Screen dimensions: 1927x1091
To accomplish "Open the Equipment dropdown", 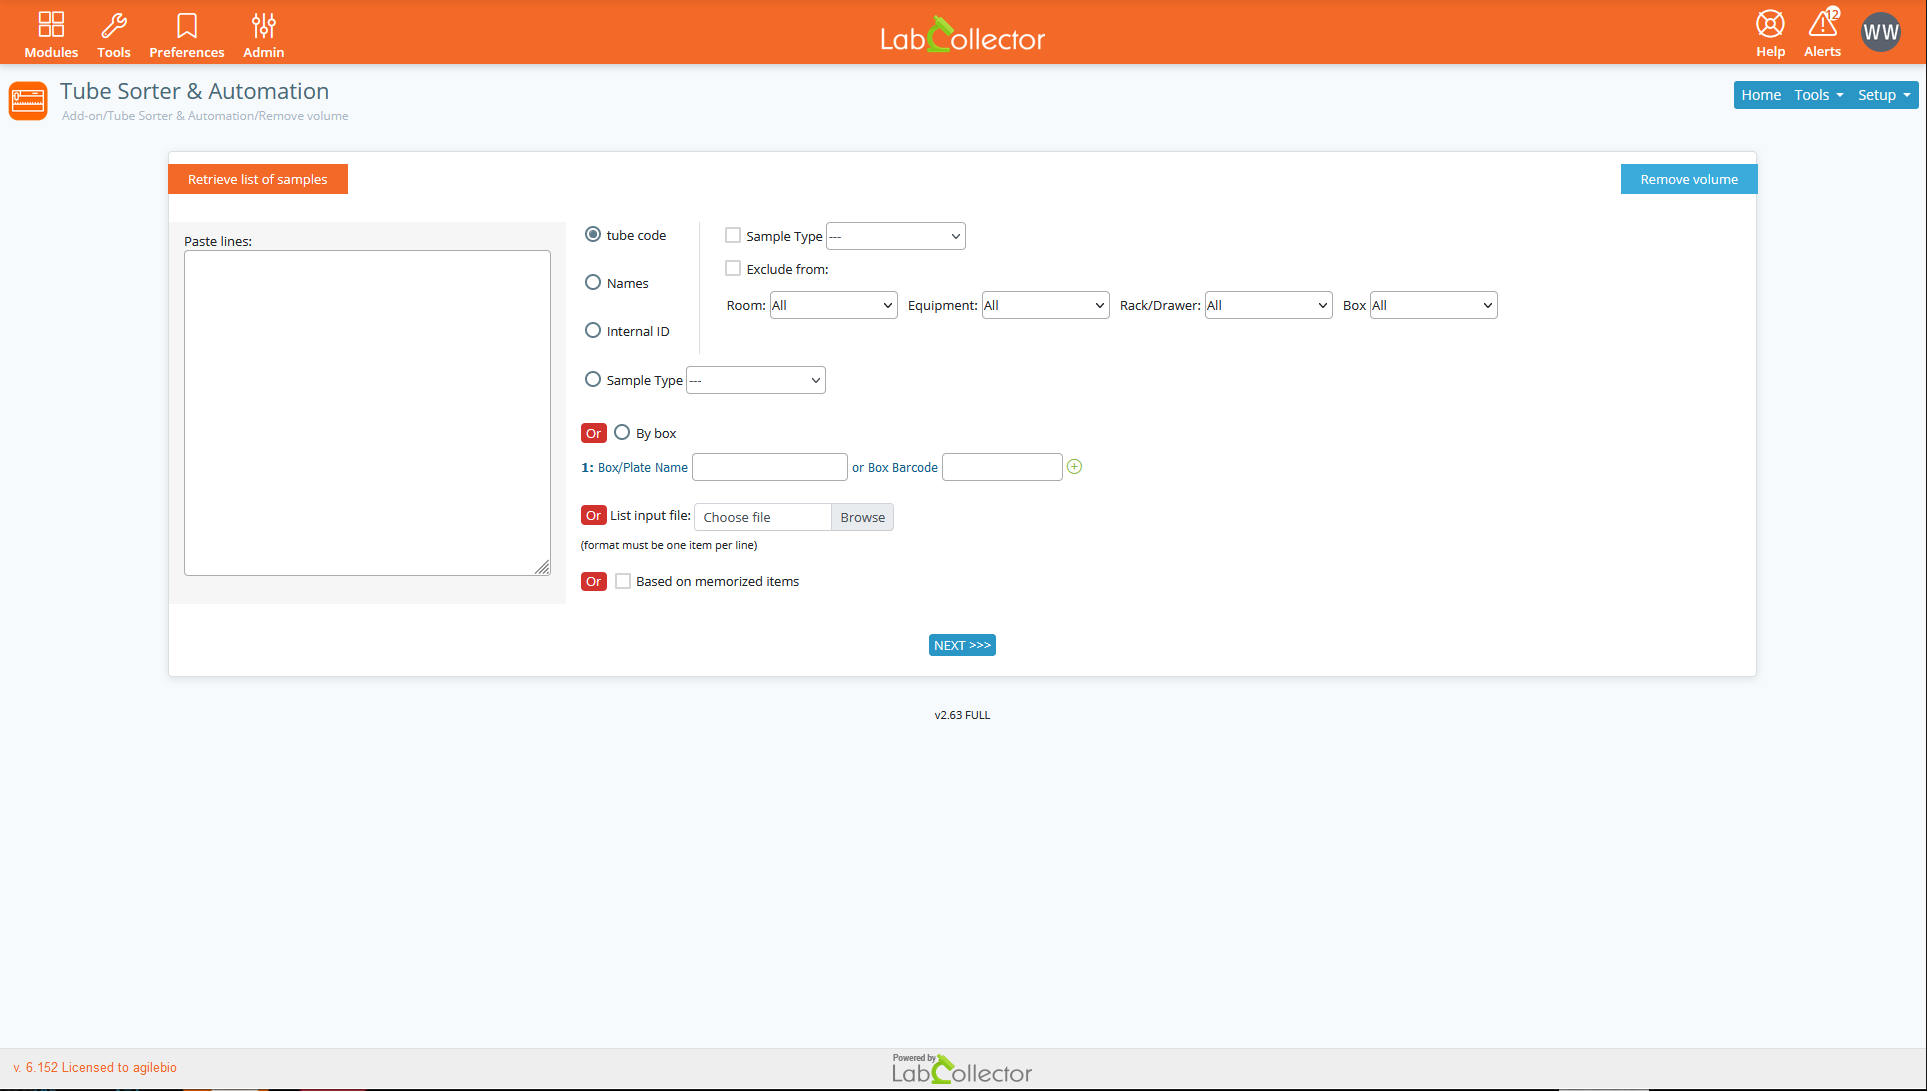I will 1045,305.
